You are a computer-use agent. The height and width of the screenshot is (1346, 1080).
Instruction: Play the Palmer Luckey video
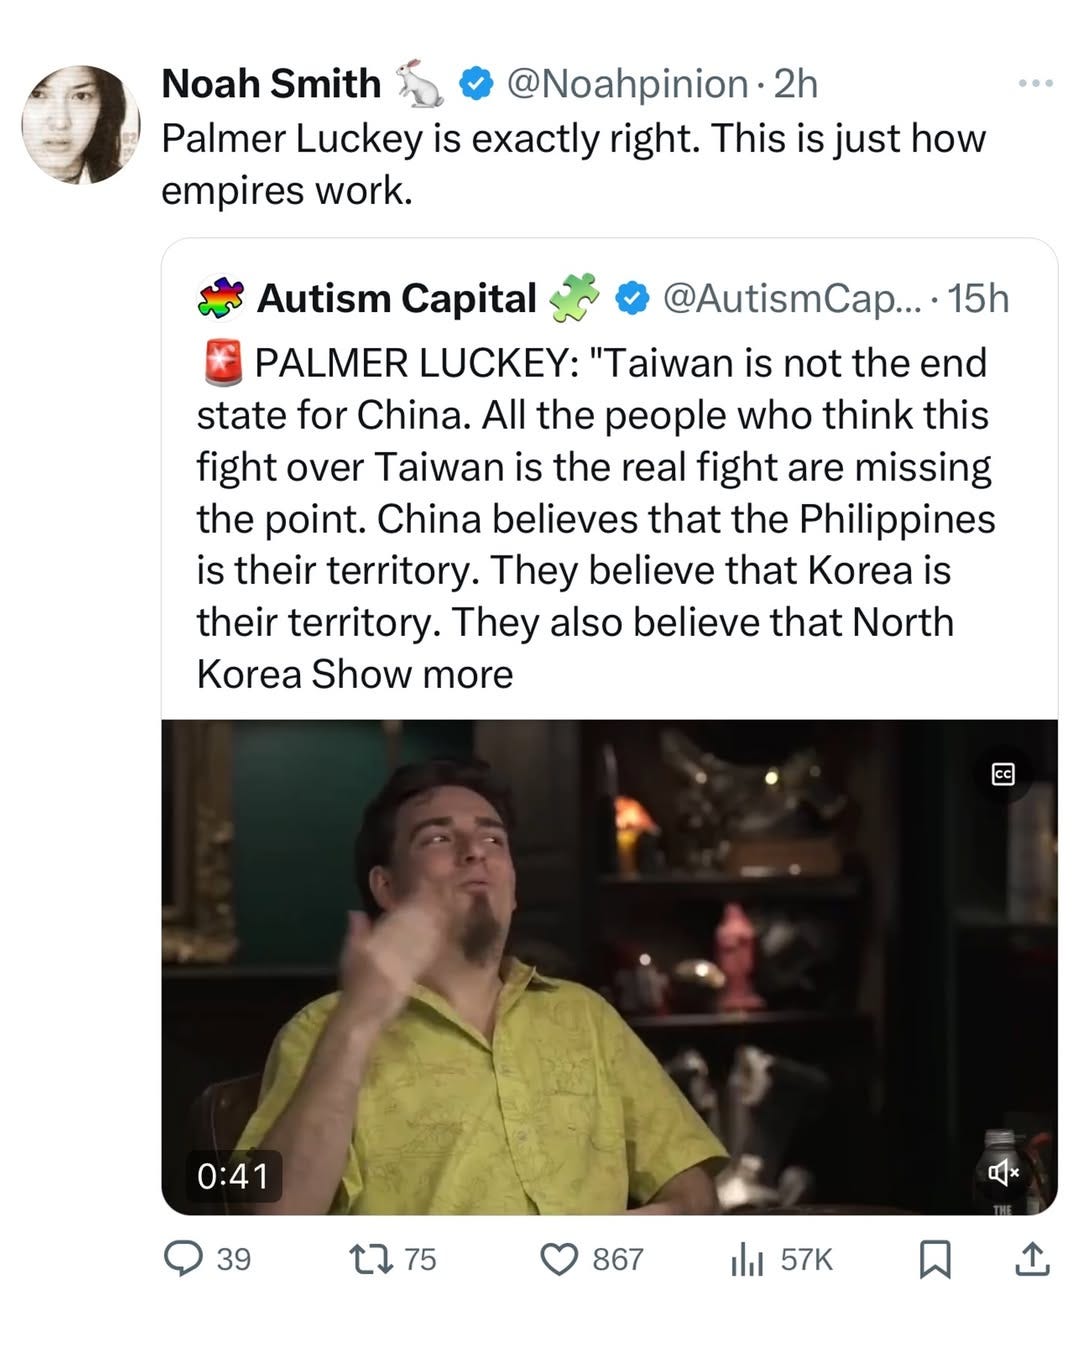pos(609,967)
